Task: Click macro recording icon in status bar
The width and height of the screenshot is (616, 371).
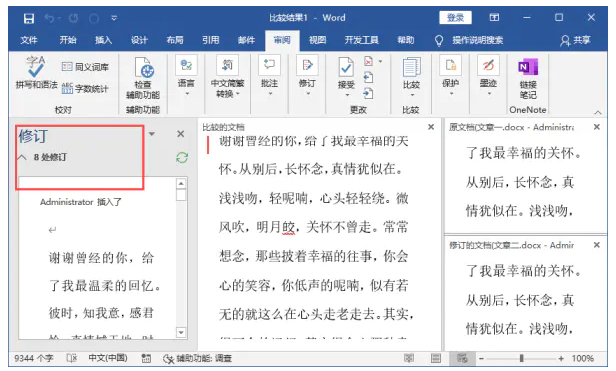Action: point(147,358)
